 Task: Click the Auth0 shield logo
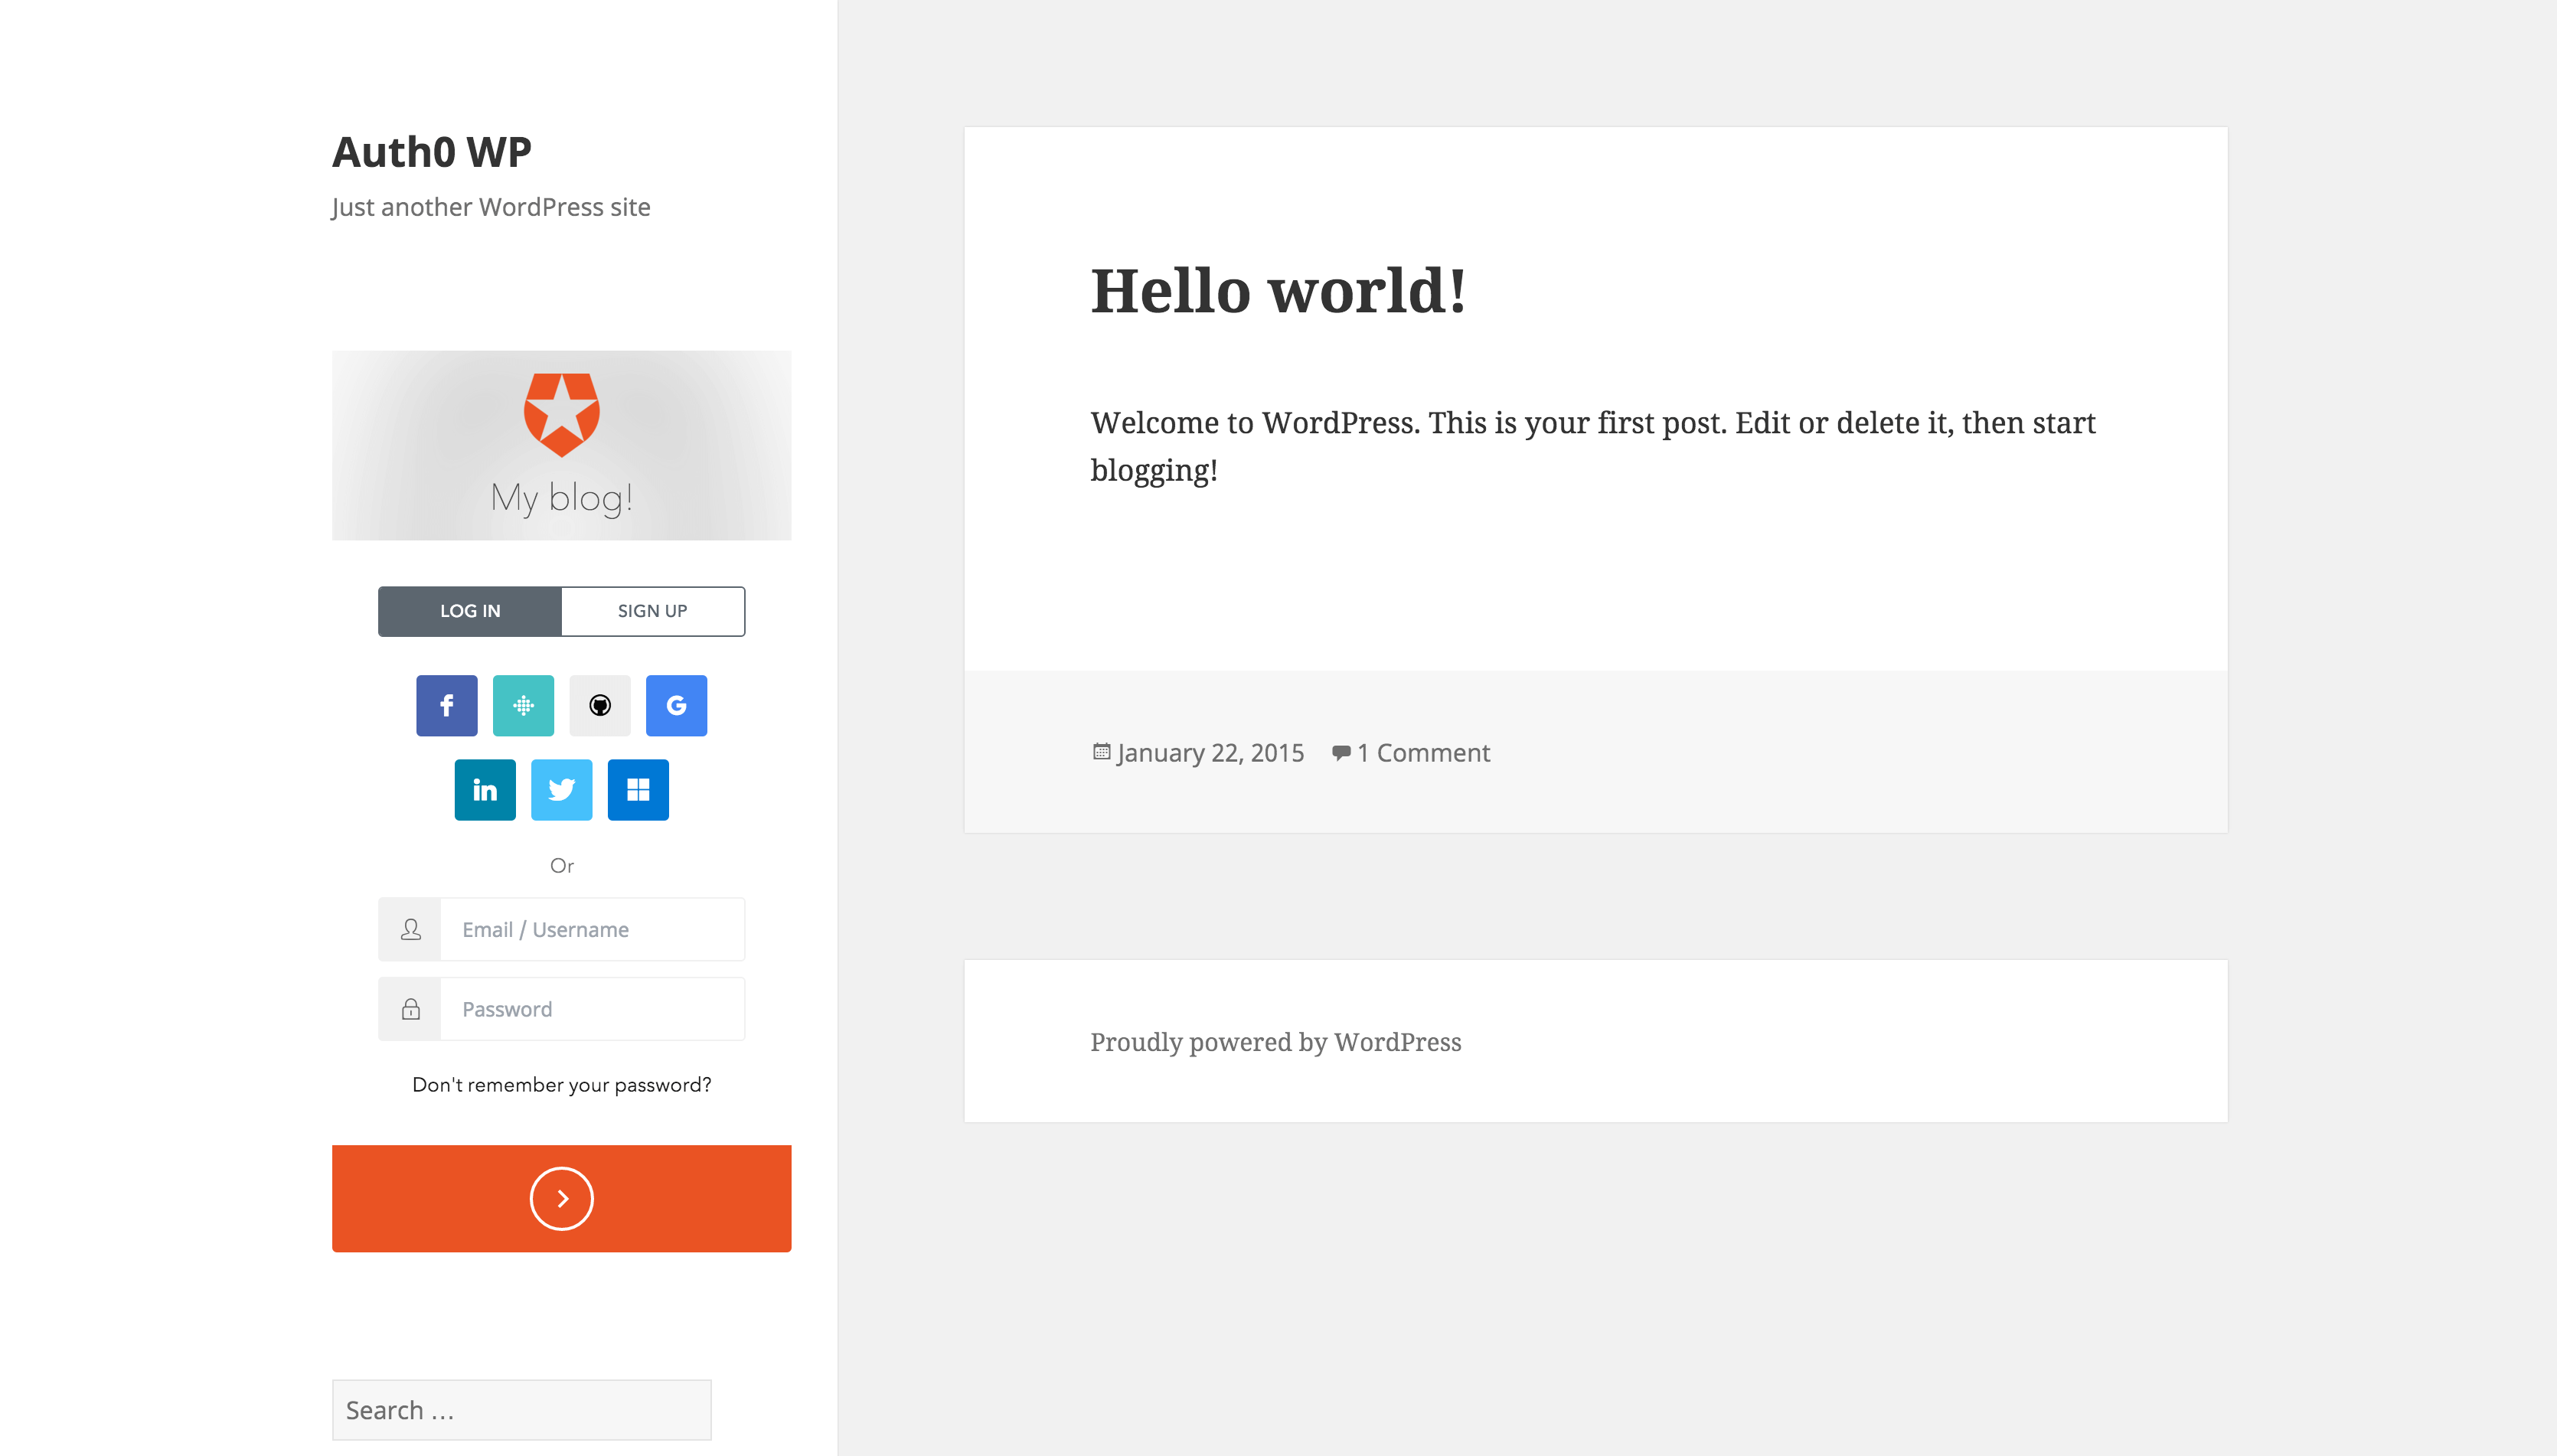pos(562,415)
